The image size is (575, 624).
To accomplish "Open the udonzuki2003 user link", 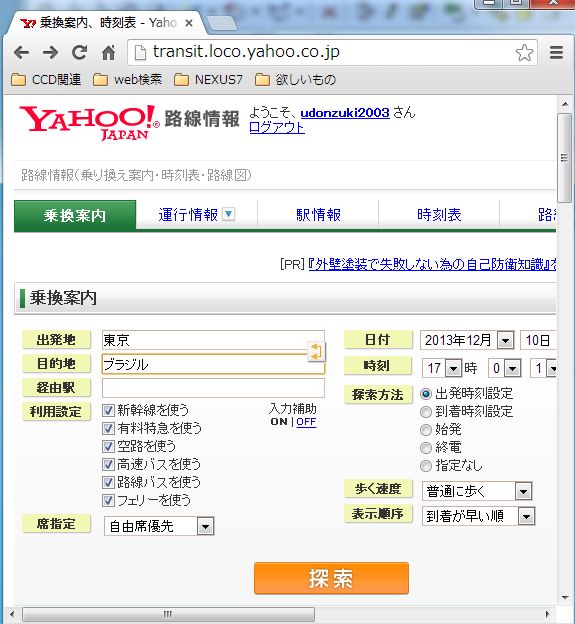I will coord(345,113).
